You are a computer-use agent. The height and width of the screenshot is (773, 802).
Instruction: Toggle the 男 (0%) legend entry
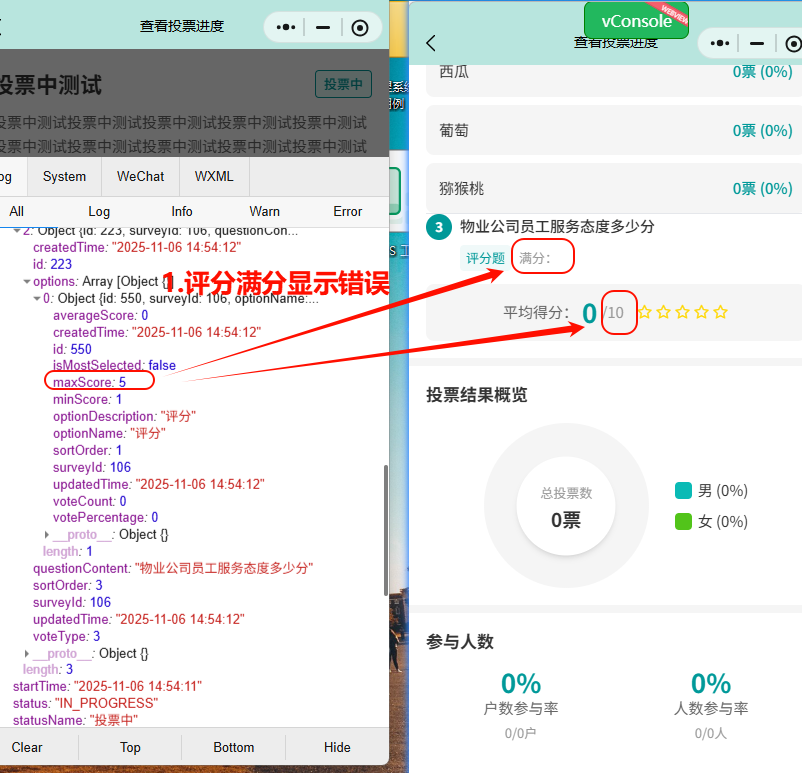point(711,491)
